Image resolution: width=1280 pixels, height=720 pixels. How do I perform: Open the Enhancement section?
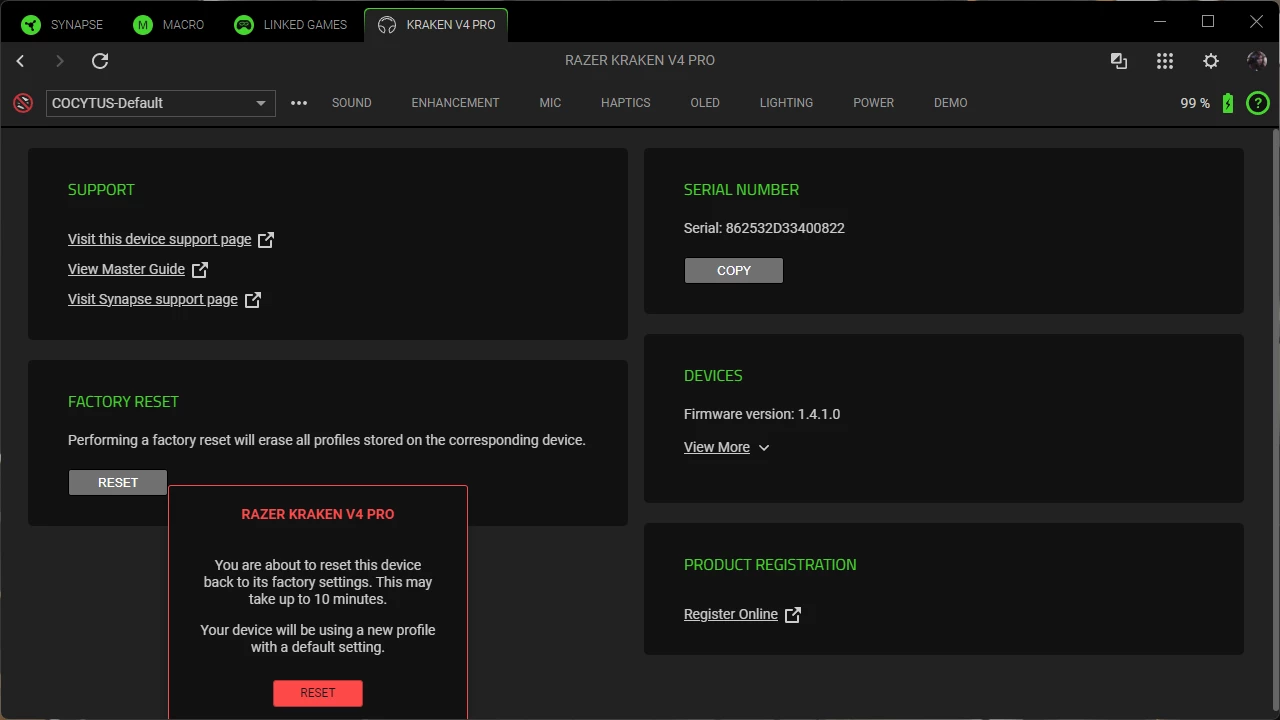pos(455,103)
